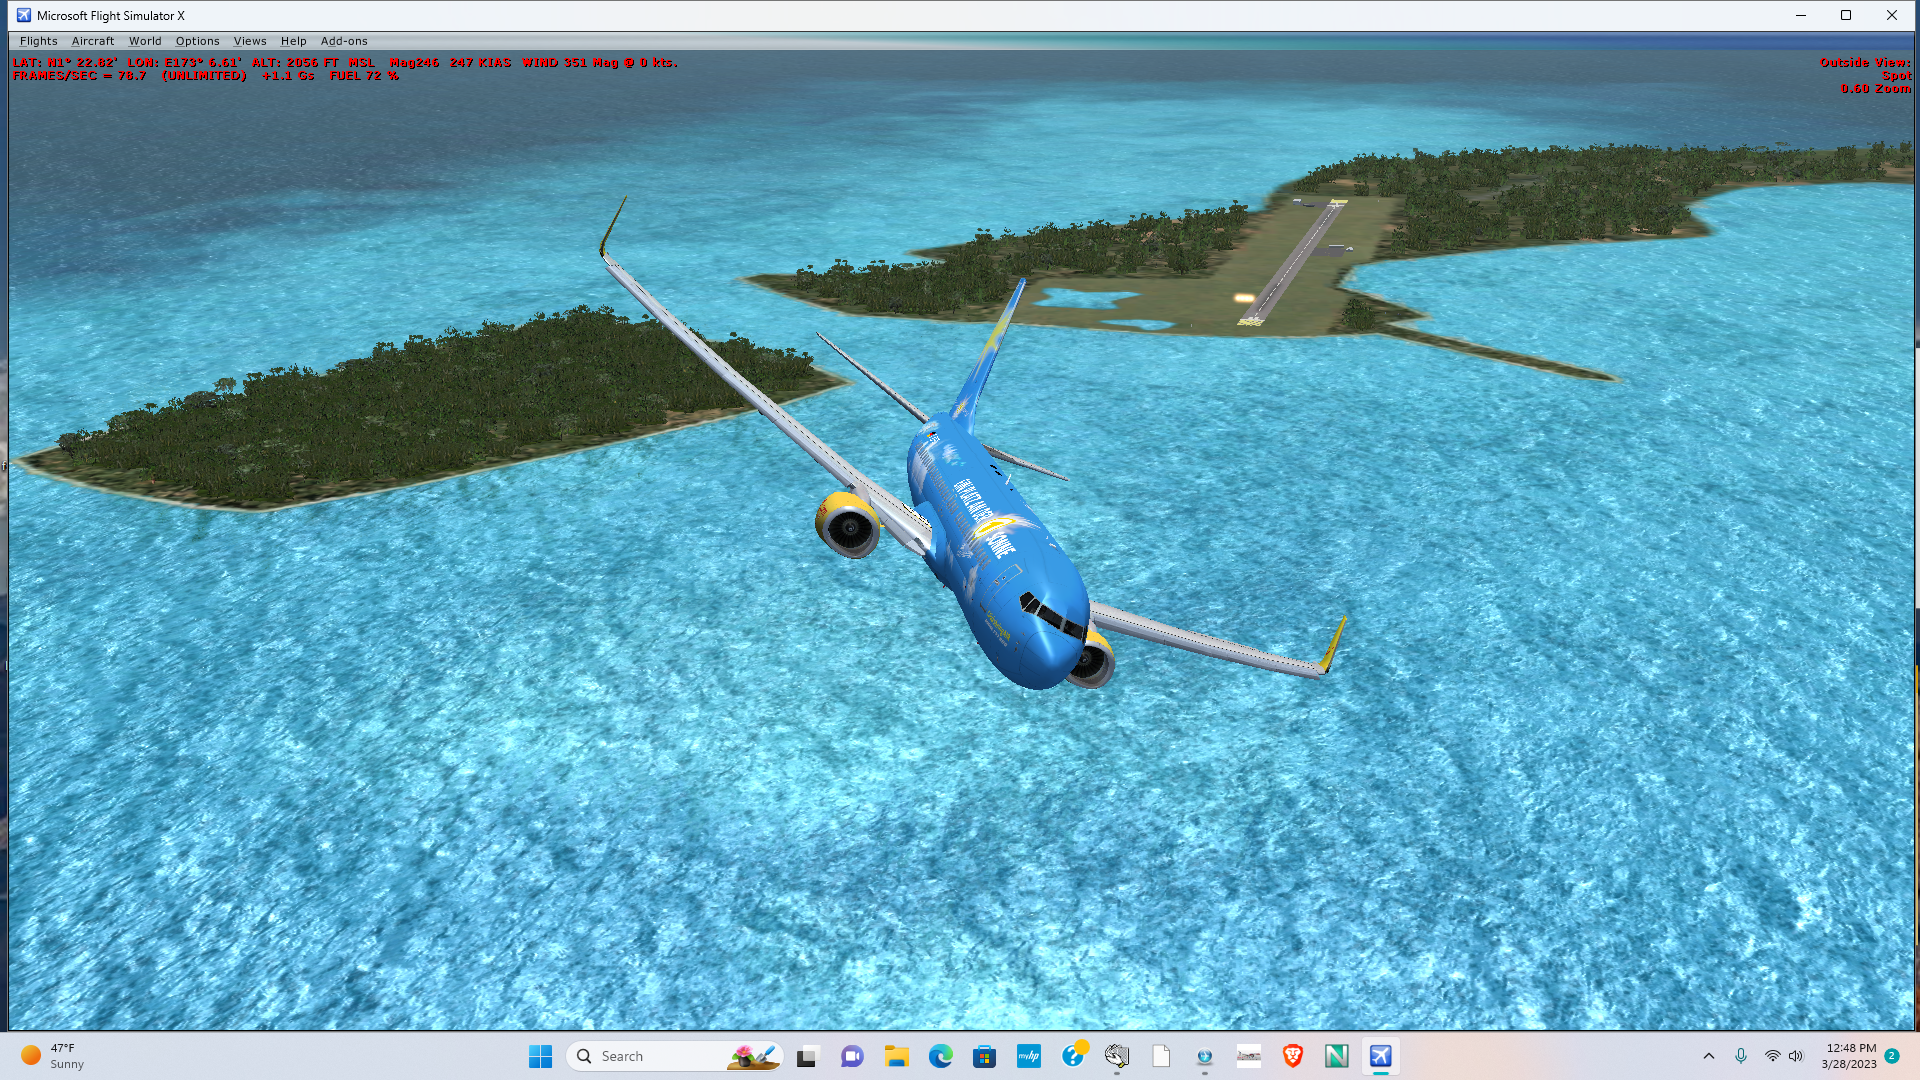Open the green N app in taskbar
1920x1080 pixels.
(x=1337, y=1056)
